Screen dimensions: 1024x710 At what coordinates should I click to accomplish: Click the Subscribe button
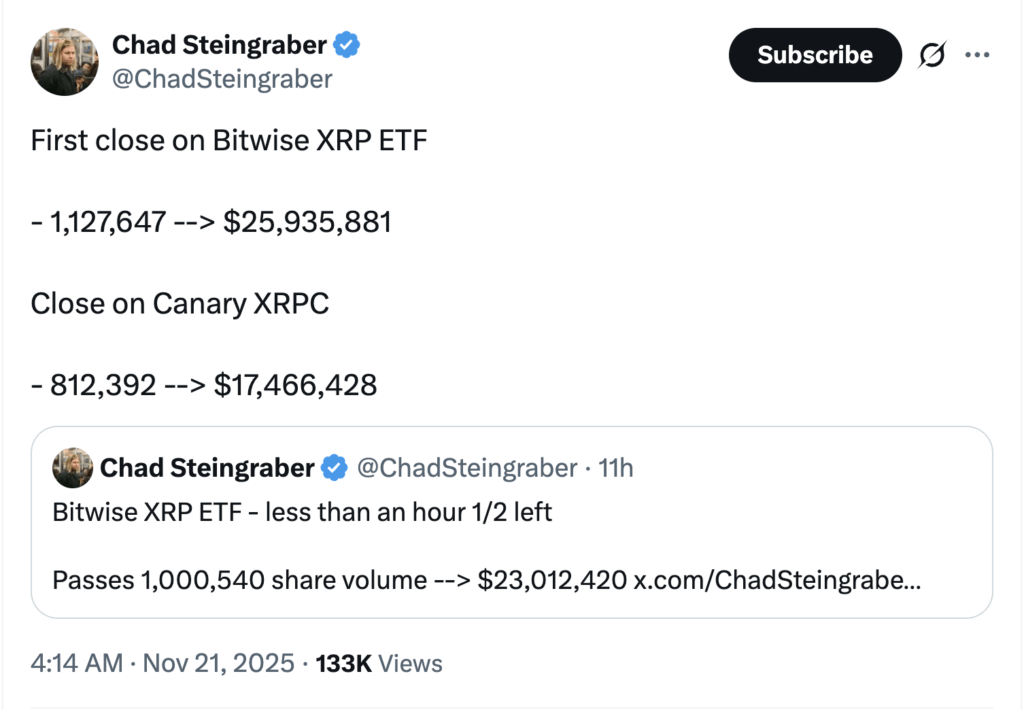814,55
